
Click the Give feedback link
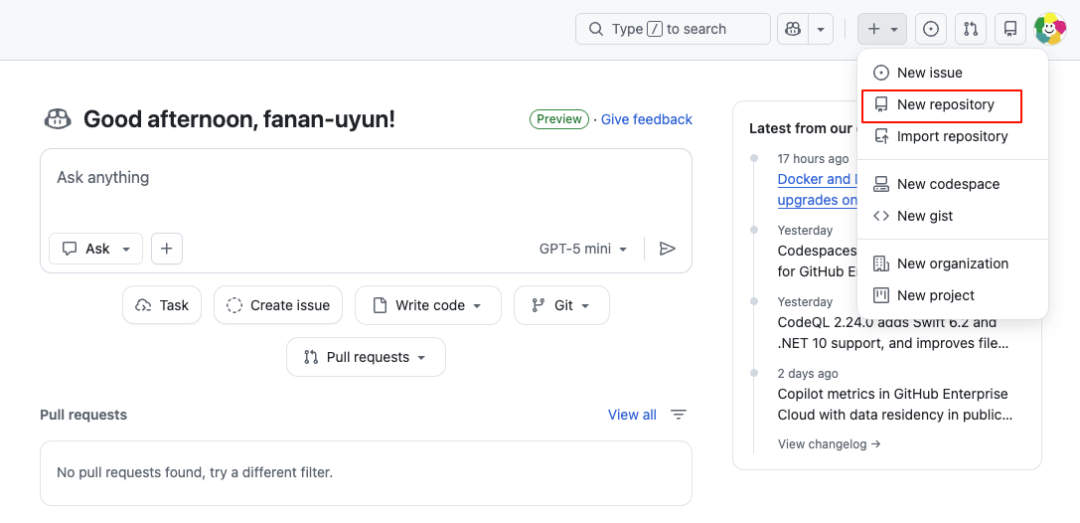646,120
